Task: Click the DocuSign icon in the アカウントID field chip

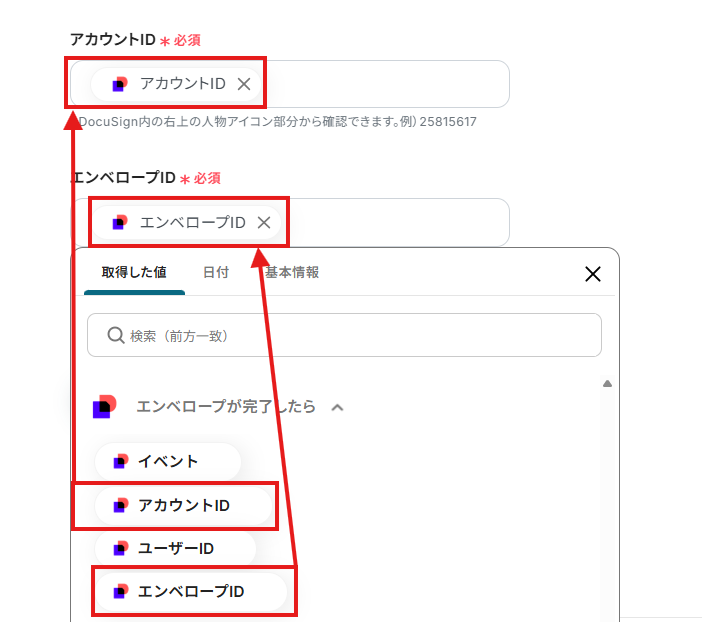Action: coord(120,84)
